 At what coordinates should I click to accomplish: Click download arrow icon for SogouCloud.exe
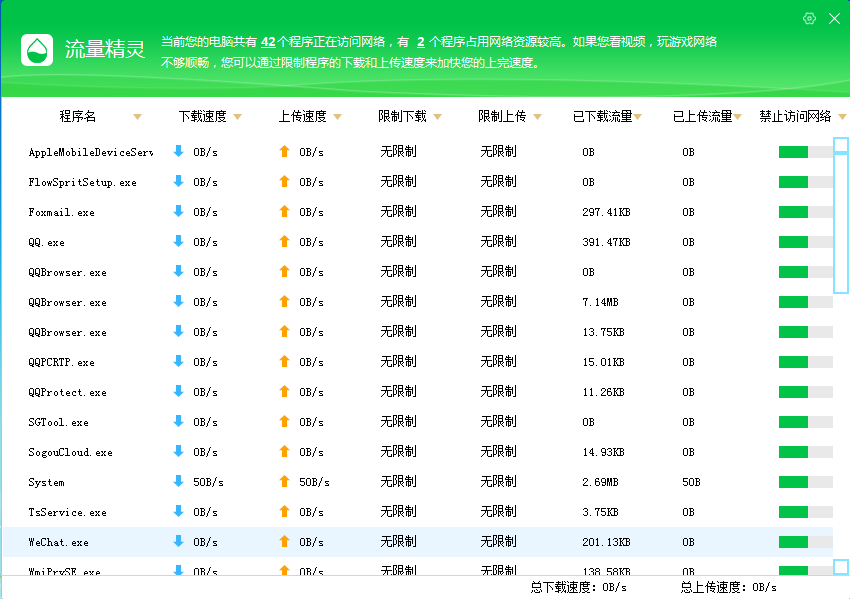178,452
